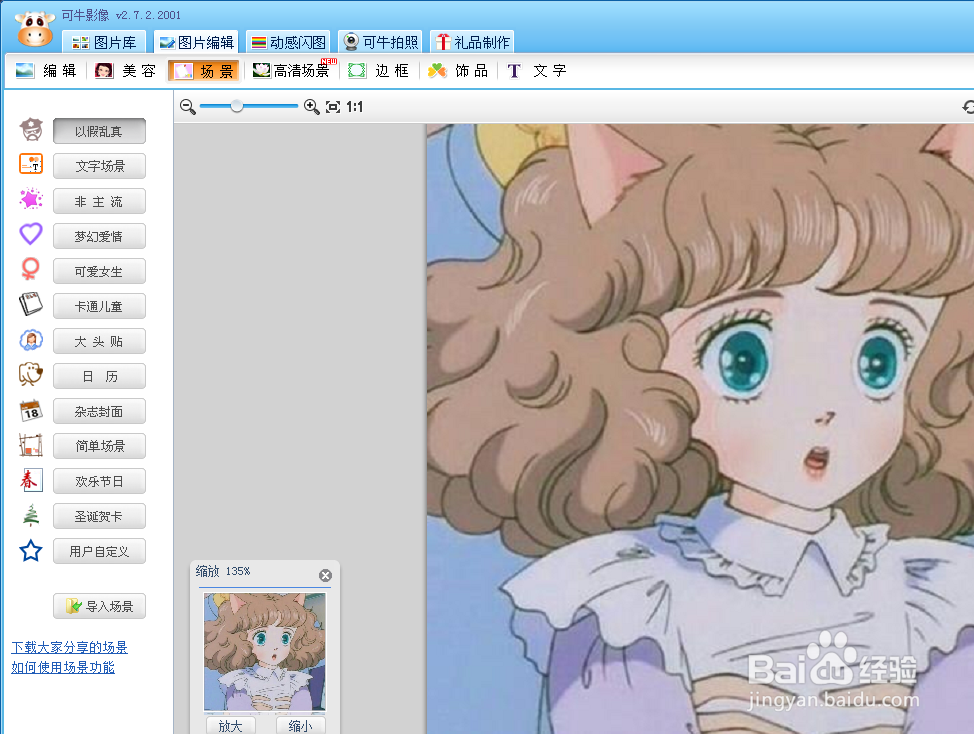974x734 pixels.
Task: Open the 可牛拍照 tab
Action: tap(381, 42)
